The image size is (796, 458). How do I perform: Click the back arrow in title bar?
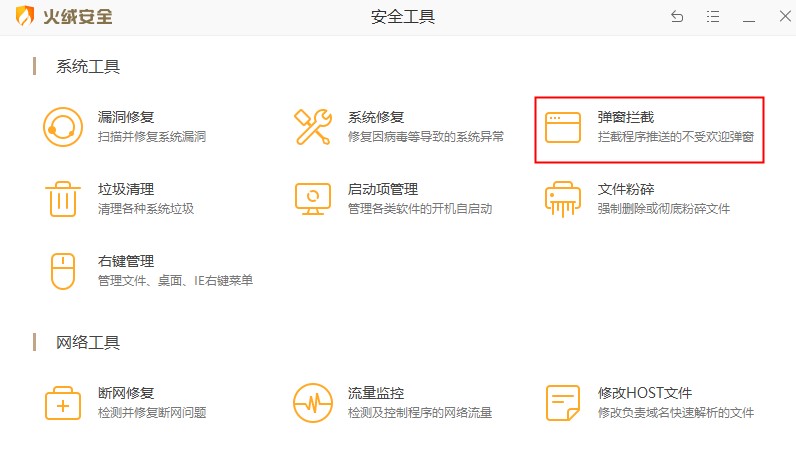677,17
